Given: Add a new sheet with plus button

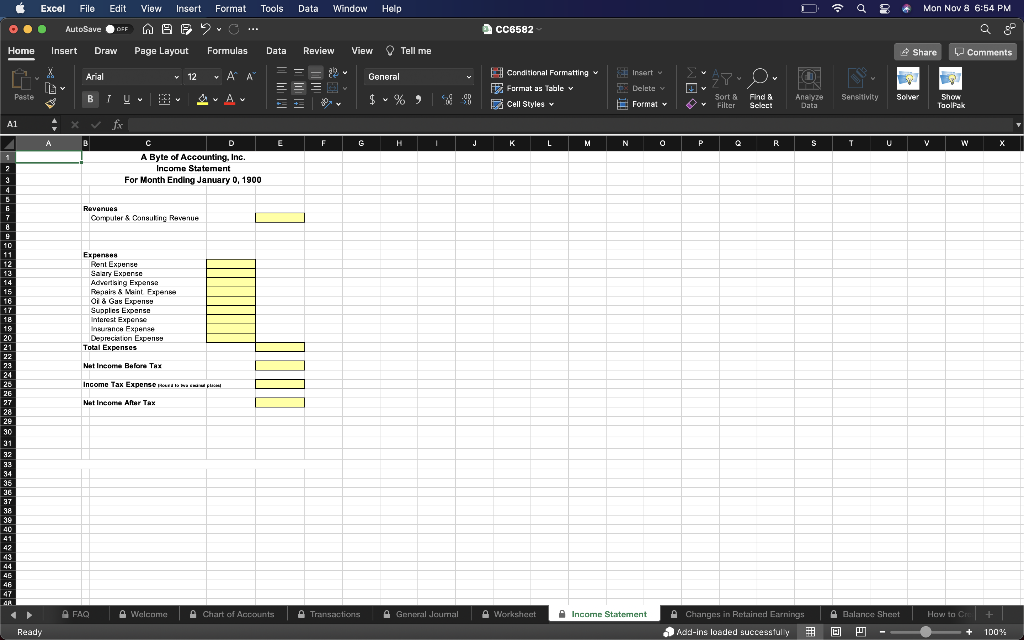Looking at the screenshot, I should pos(989,614).
